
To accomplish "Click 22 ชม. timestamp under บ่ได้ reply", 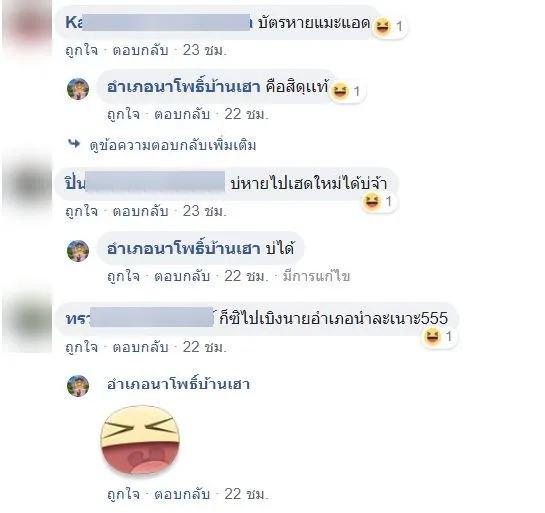I will click(x=246, y=276).
